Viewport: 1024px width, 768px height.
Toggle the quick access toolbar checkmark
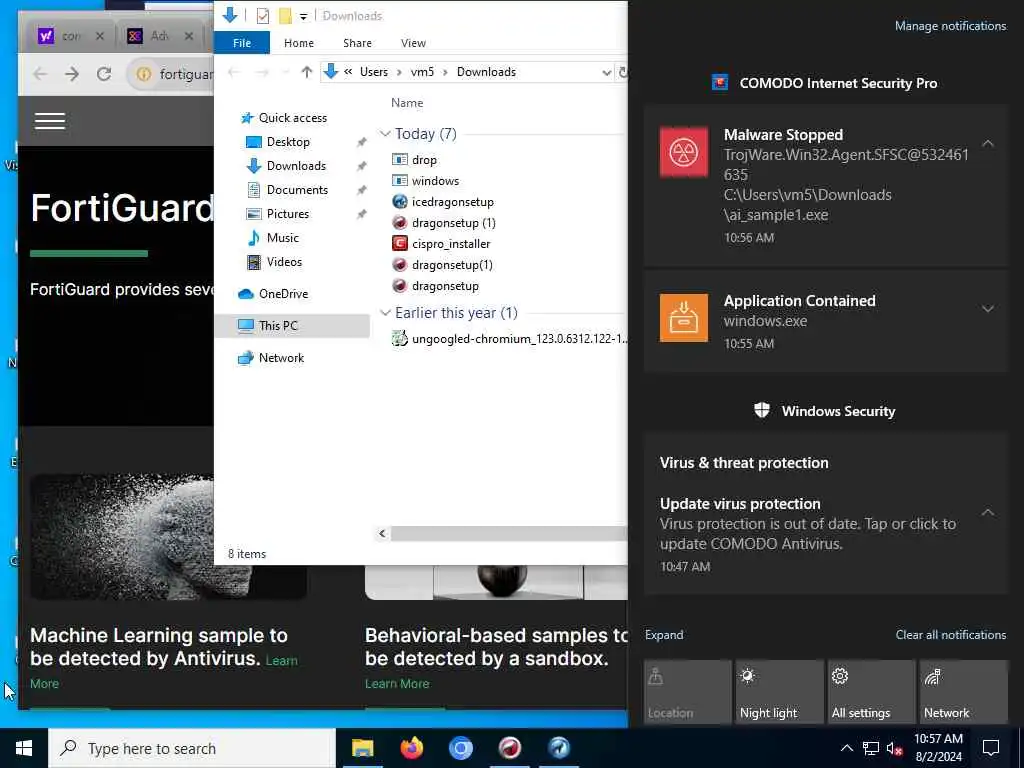[263, 16]
